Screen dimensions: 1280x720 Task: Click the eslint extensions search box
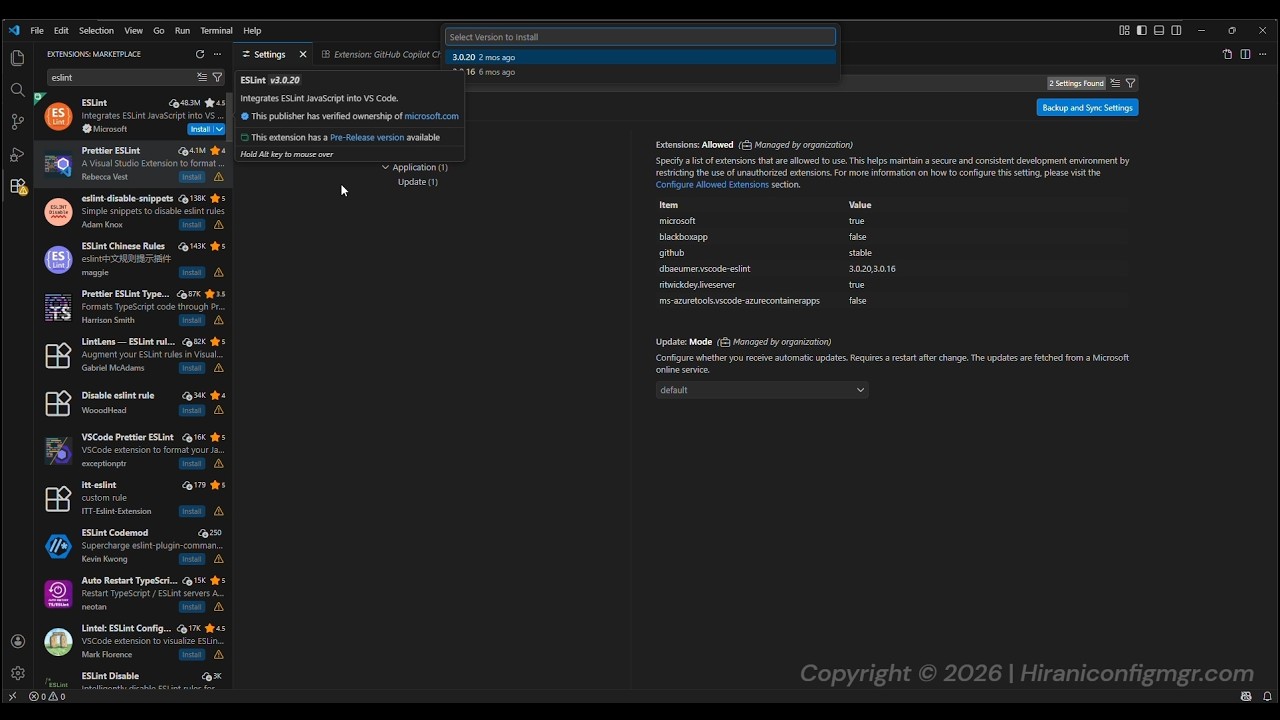(x=122, y=77)
